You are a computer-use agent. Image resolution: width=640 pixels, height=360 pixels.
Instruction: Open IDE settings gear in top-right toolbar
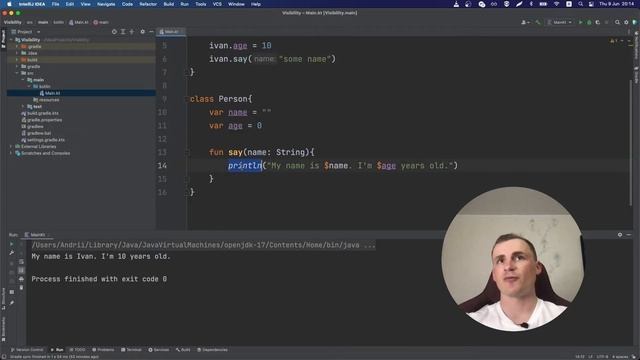pyautogui.click(x=626, y=22)
